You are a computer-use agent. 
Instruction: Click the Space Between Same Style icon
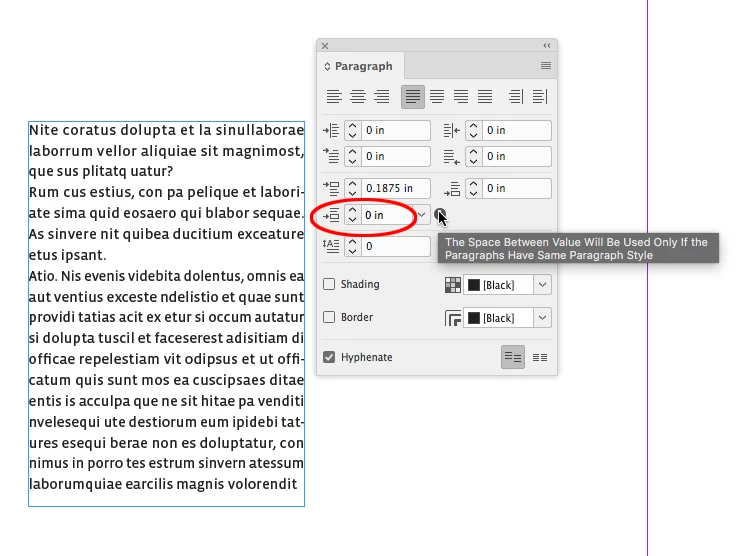tap(331, 215)
